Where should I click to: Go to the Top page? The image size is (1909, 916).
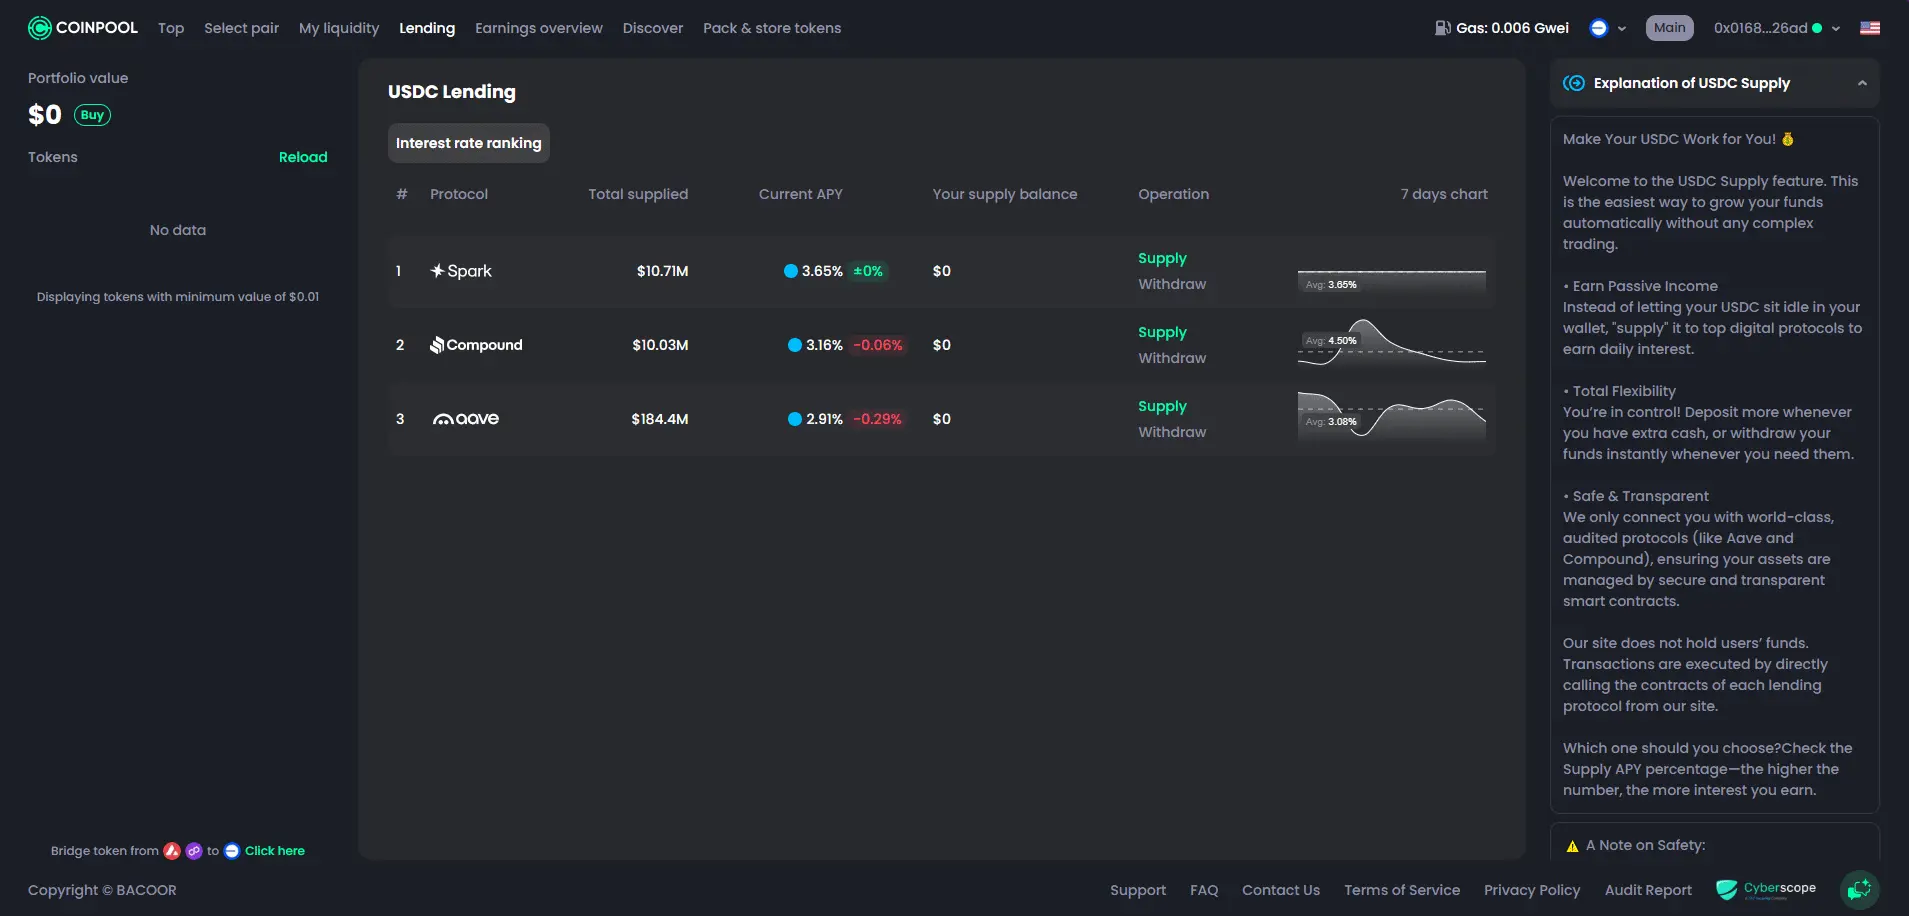coord(171,28)
